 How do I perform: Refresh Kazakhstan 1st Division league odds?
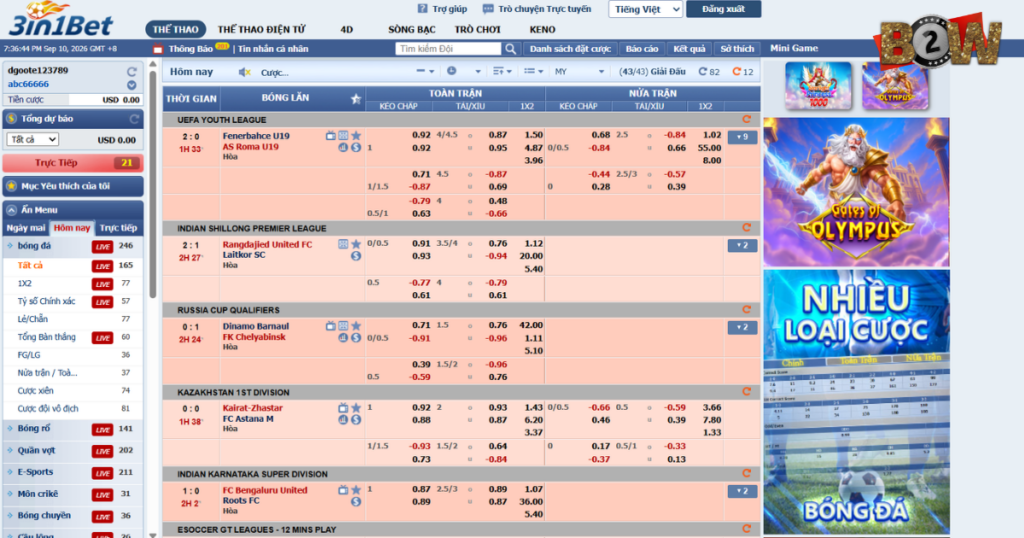[746, 392]
